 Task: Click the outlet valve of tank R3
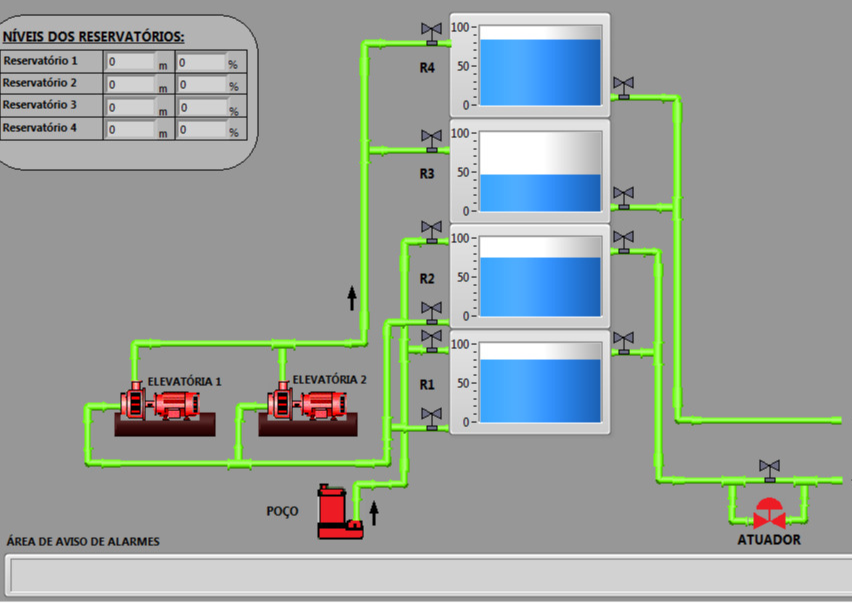pos(623,198)
